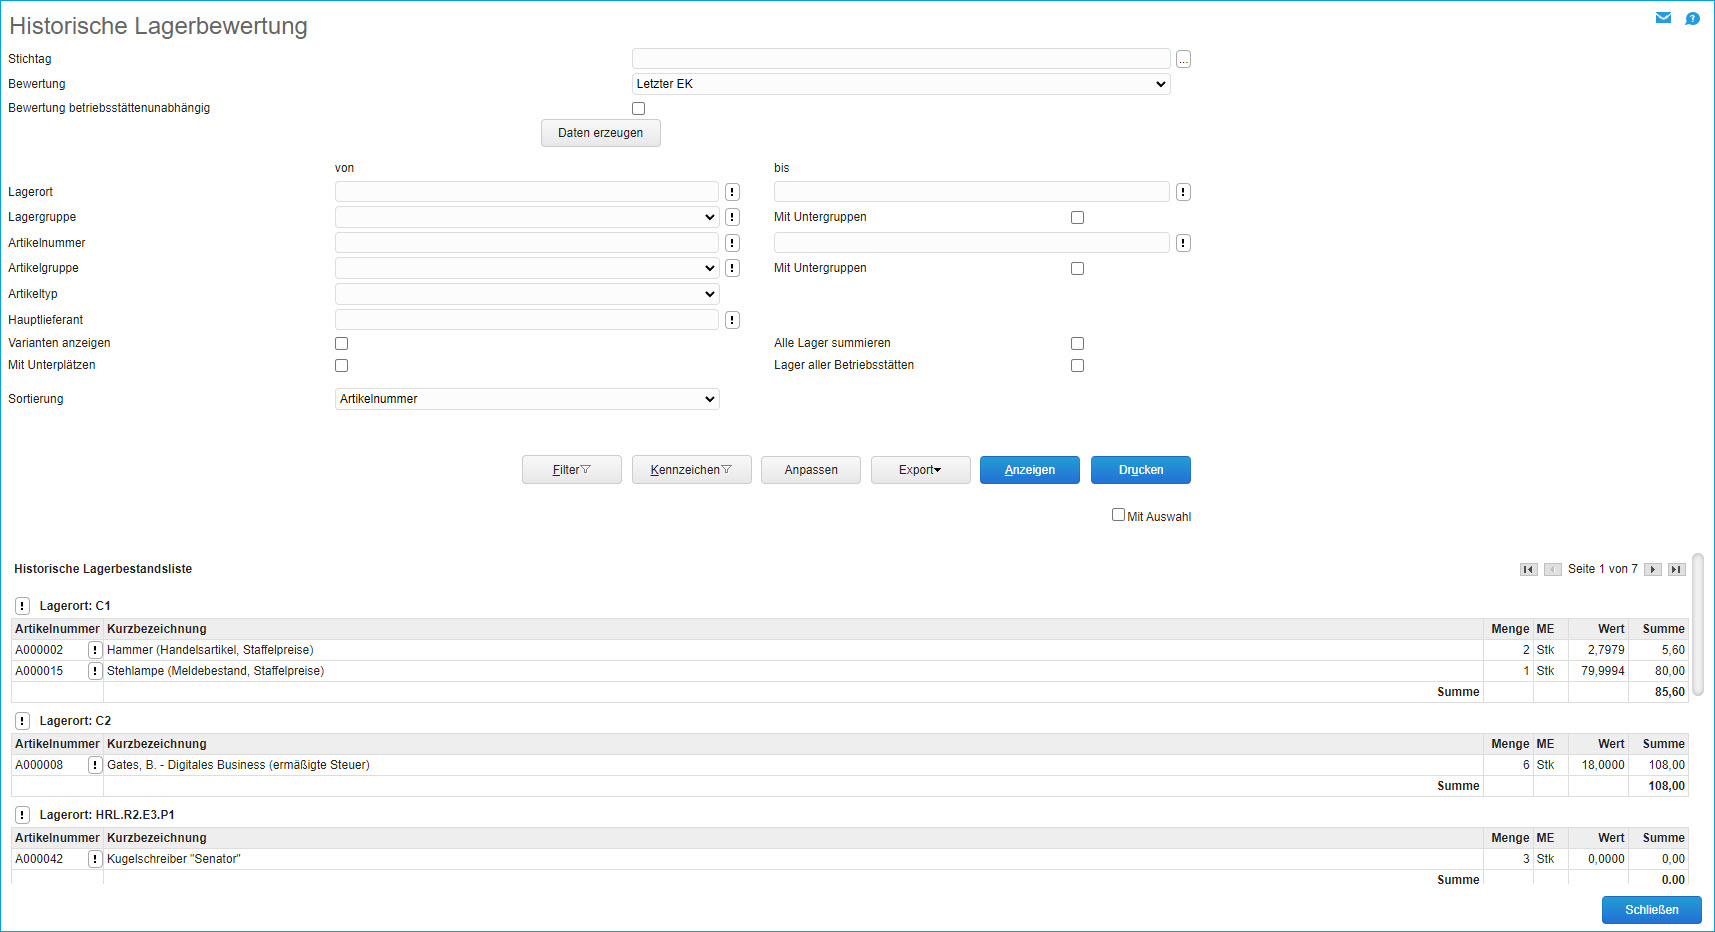The height and width of the screenshot is (932, 1715).
Task: Toggle the Mit Auswahl checkbox
Action: tap(1118, 515)
